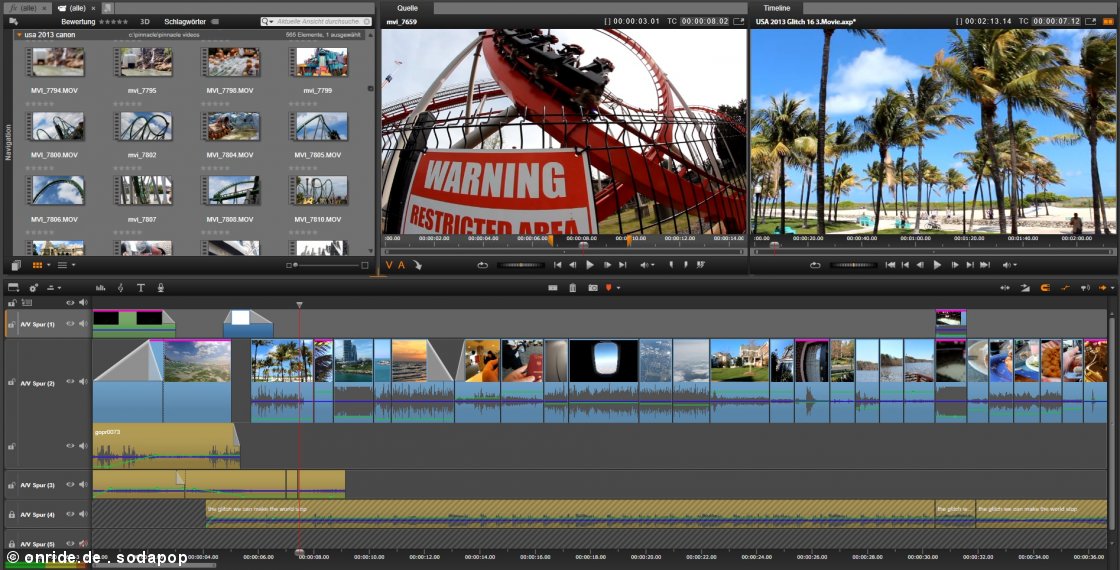Viewport: 1120px width, 570px height.
Task: Open search options dropdown magnifier
Action: tap(267, 21)
